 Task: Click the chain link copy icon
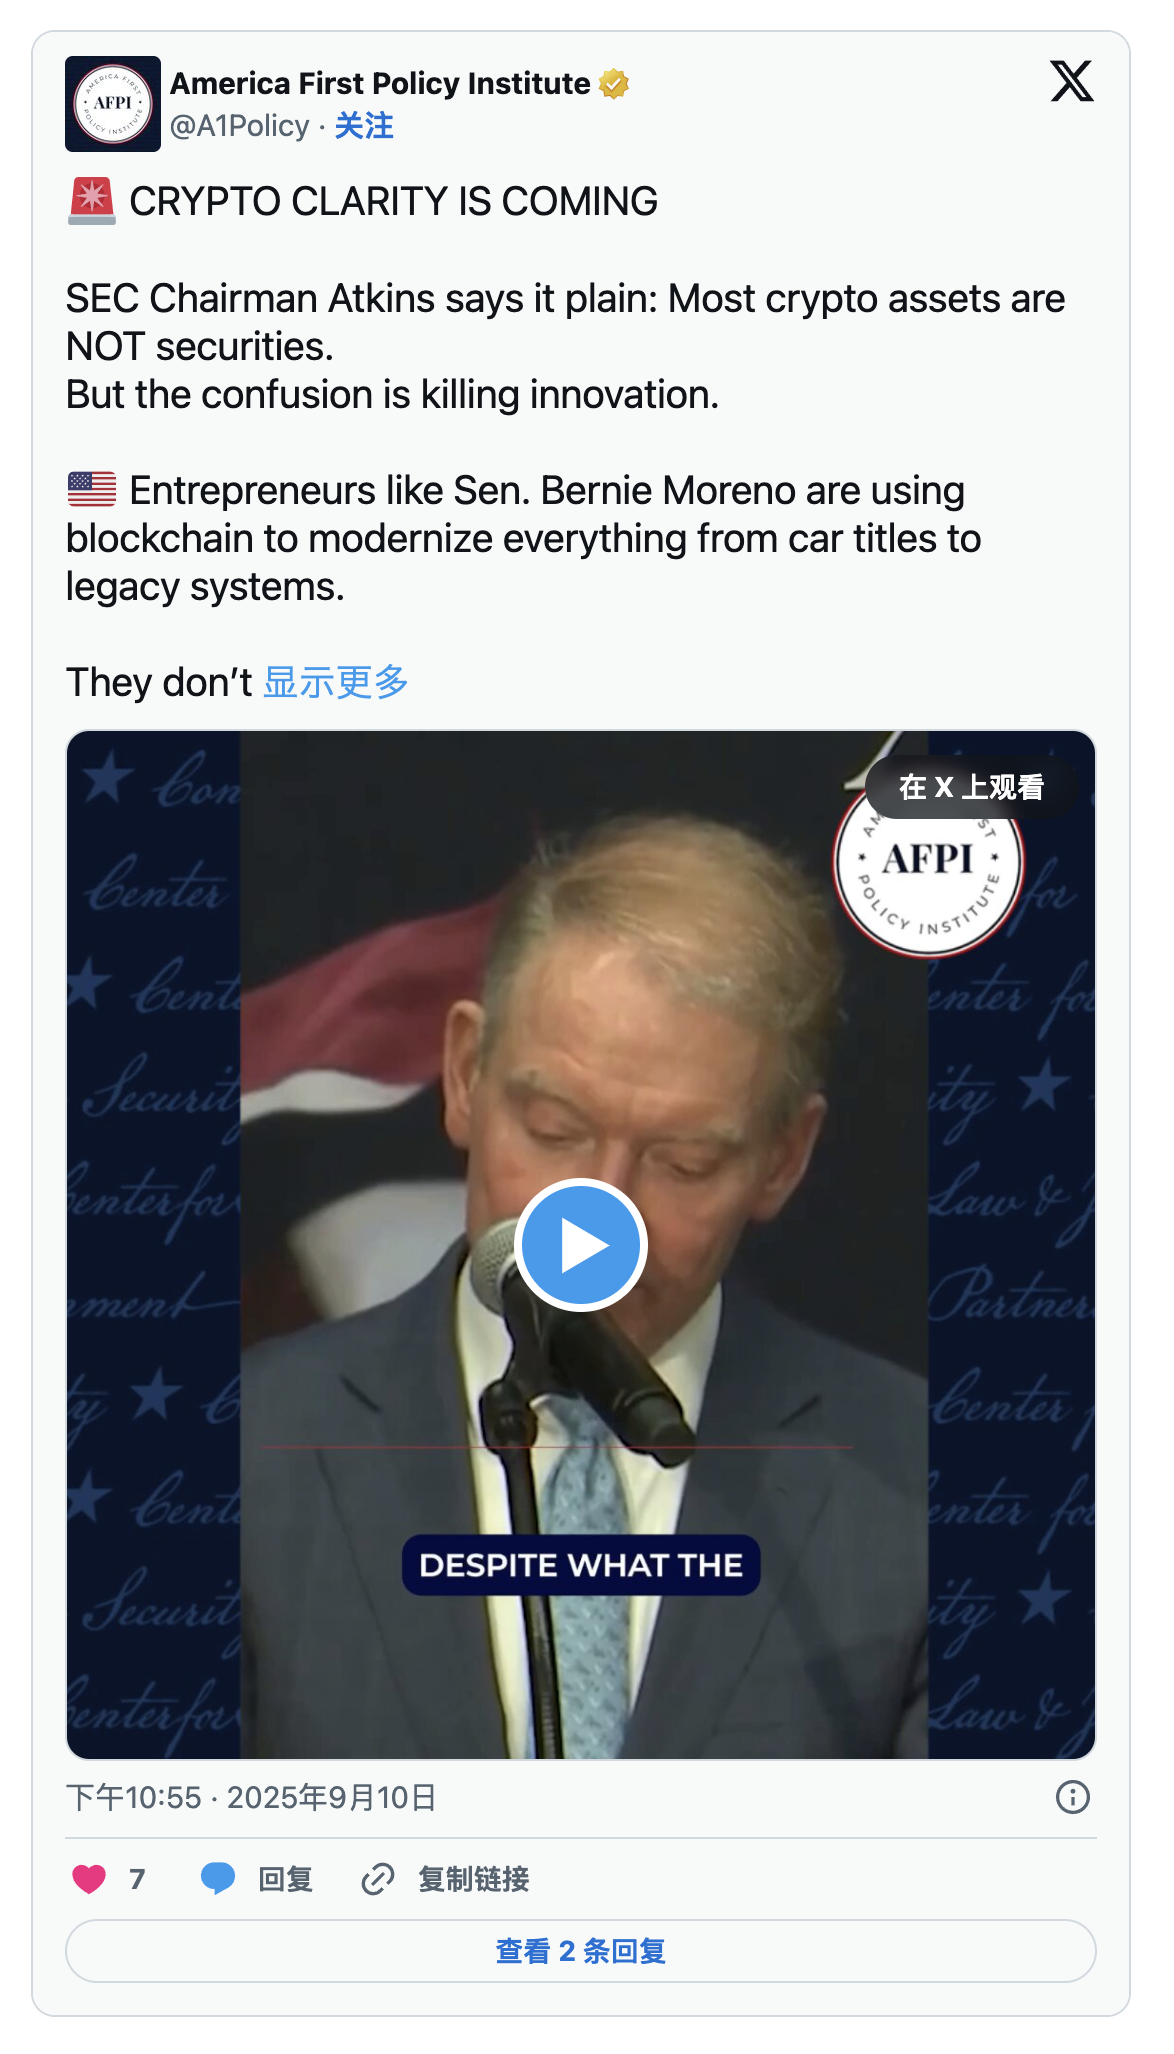coord(377,1879)
